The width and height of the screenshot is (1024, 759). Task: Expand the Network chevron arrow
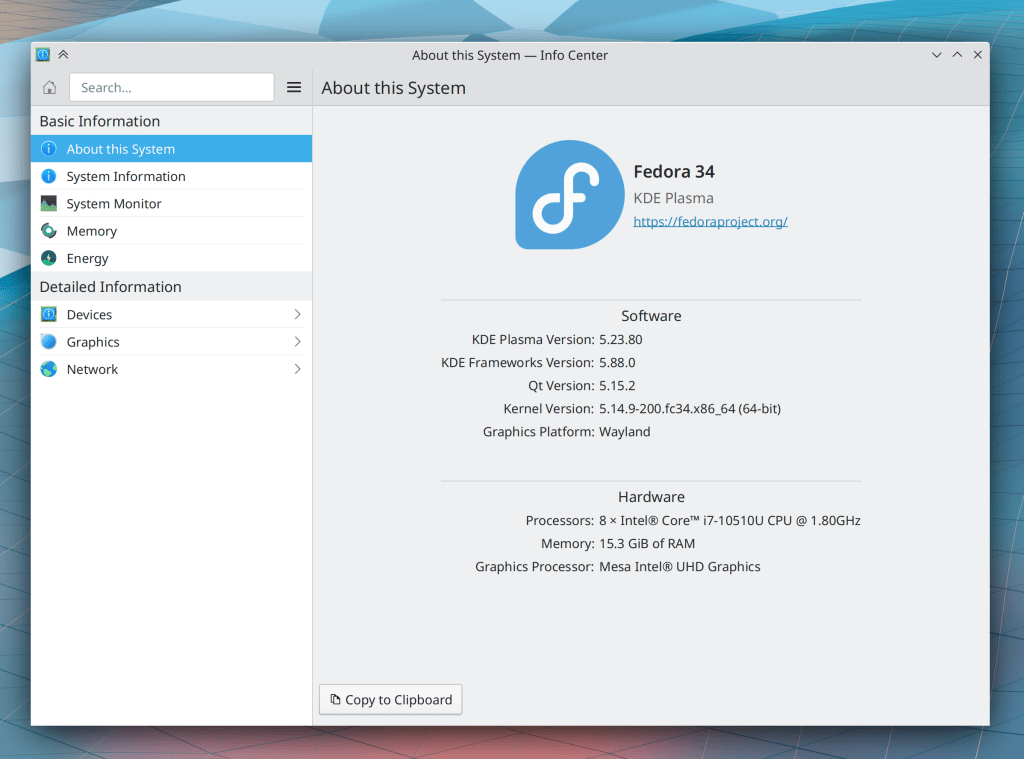[x=297, y=369]
